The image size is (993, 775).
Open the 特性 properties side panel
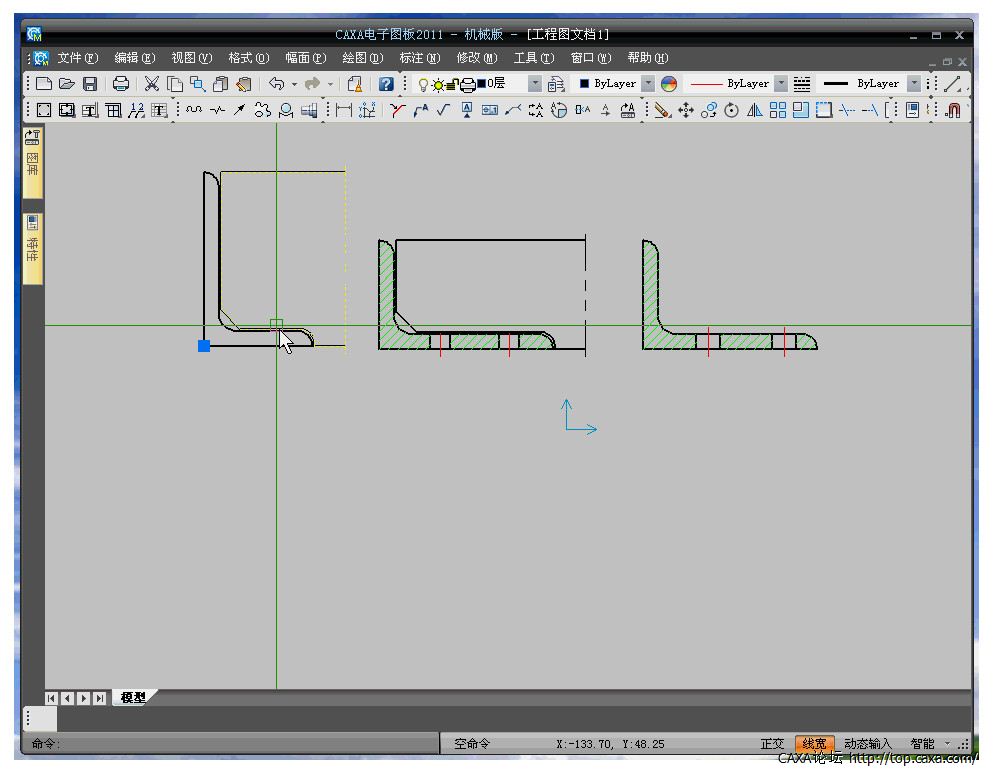[33, 248]
